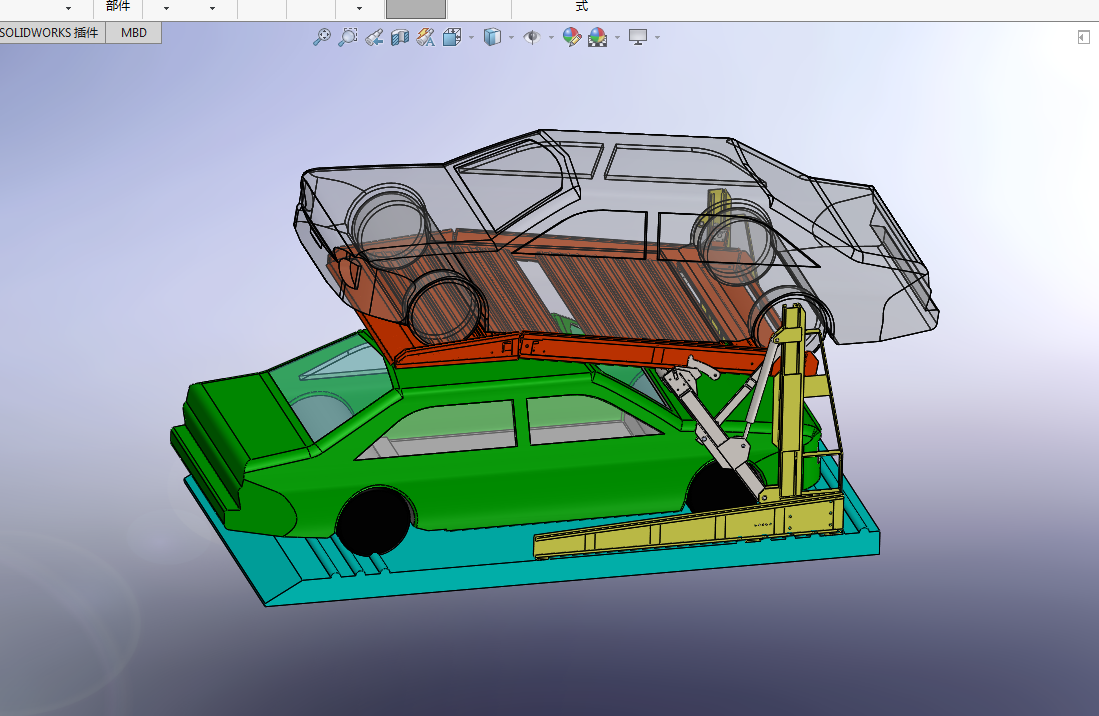
Task: Expand the collapsed task pane at top right
Action: pos(1083,37)
